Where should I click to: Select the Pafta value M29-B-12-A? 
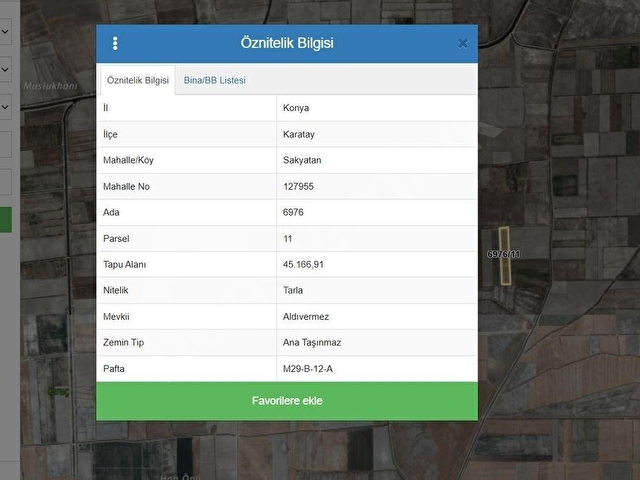[x=308, y=369]
